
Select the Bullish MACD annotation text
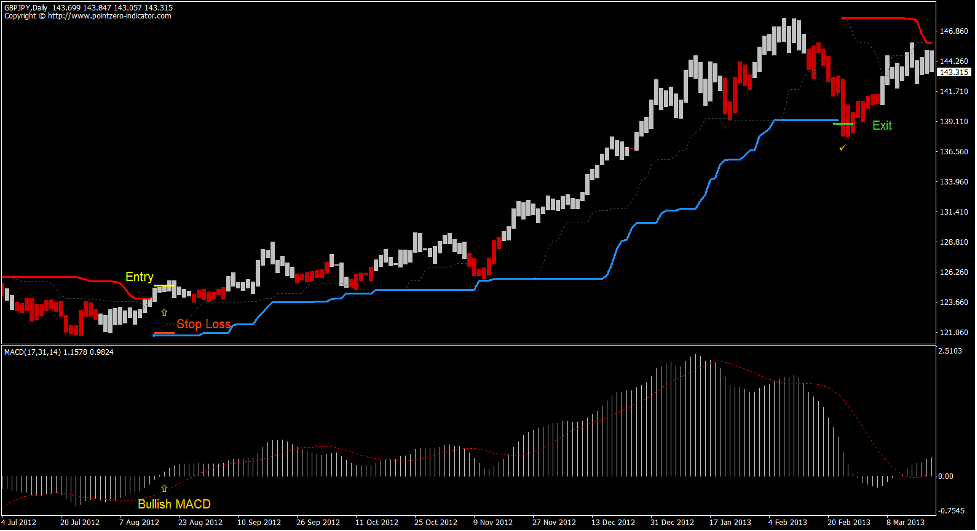coord(174,503)
